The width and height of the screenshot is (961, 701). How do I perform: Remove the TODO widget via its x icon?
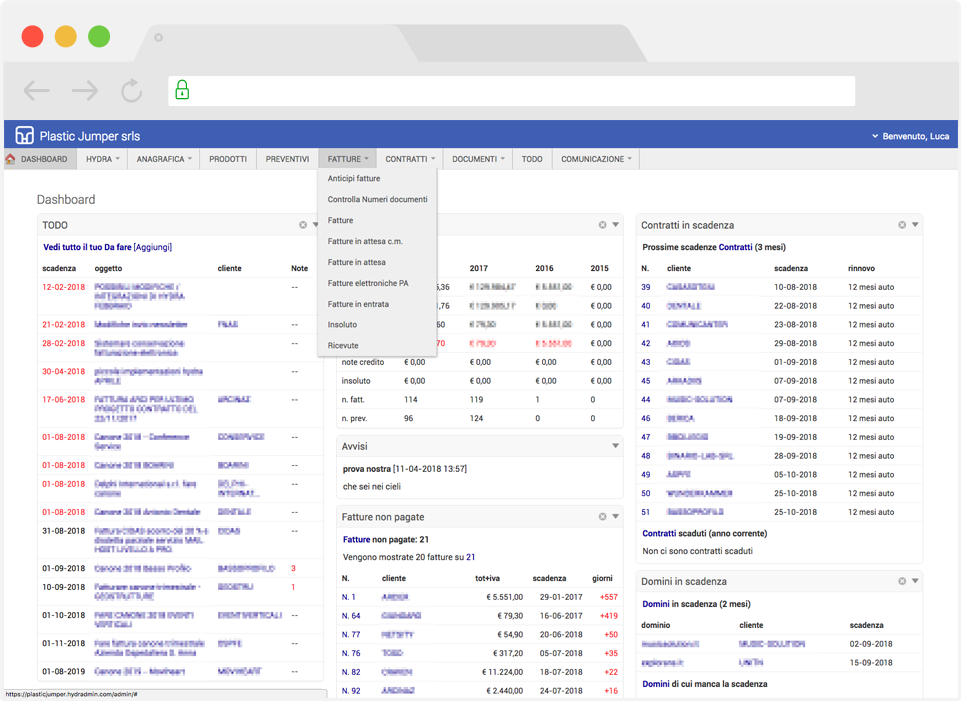(303, 224)
